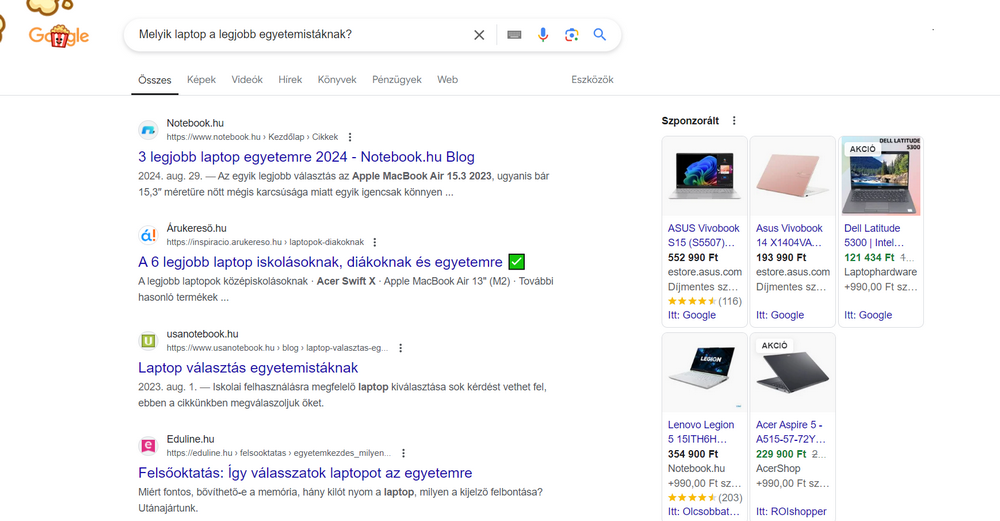Click the Notebook.hu site name text

pos(195,123)
